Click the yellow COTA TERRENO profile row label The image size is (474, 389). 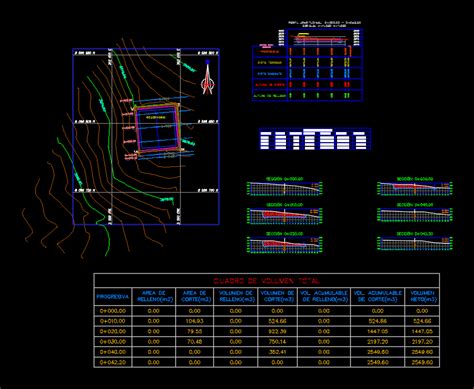point(270,63)
